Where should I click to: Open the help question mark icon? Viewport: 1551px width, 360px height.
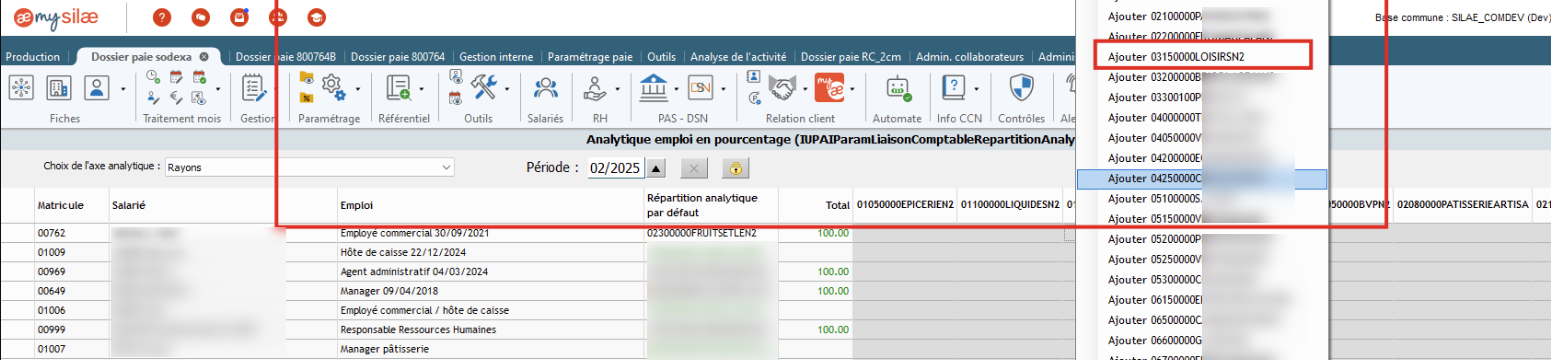click(163, 17)
